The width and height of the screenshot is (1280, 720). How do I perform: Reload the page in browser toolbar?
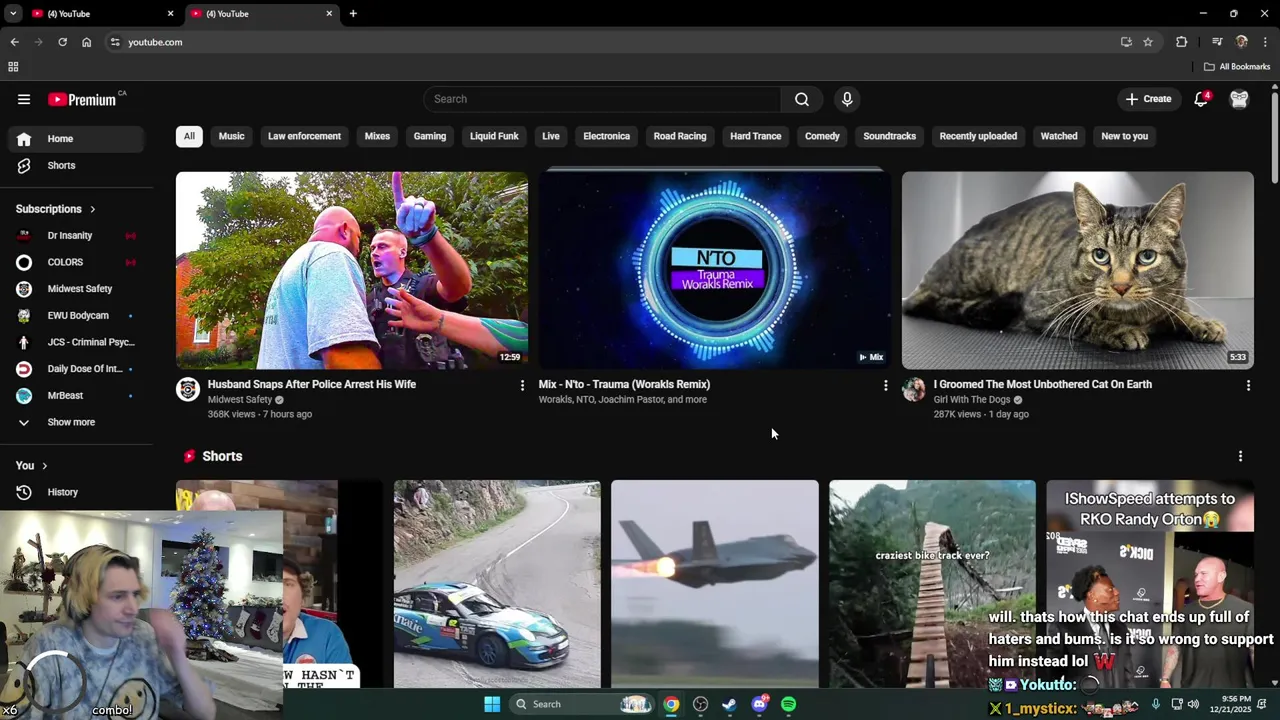coord(62,42)
